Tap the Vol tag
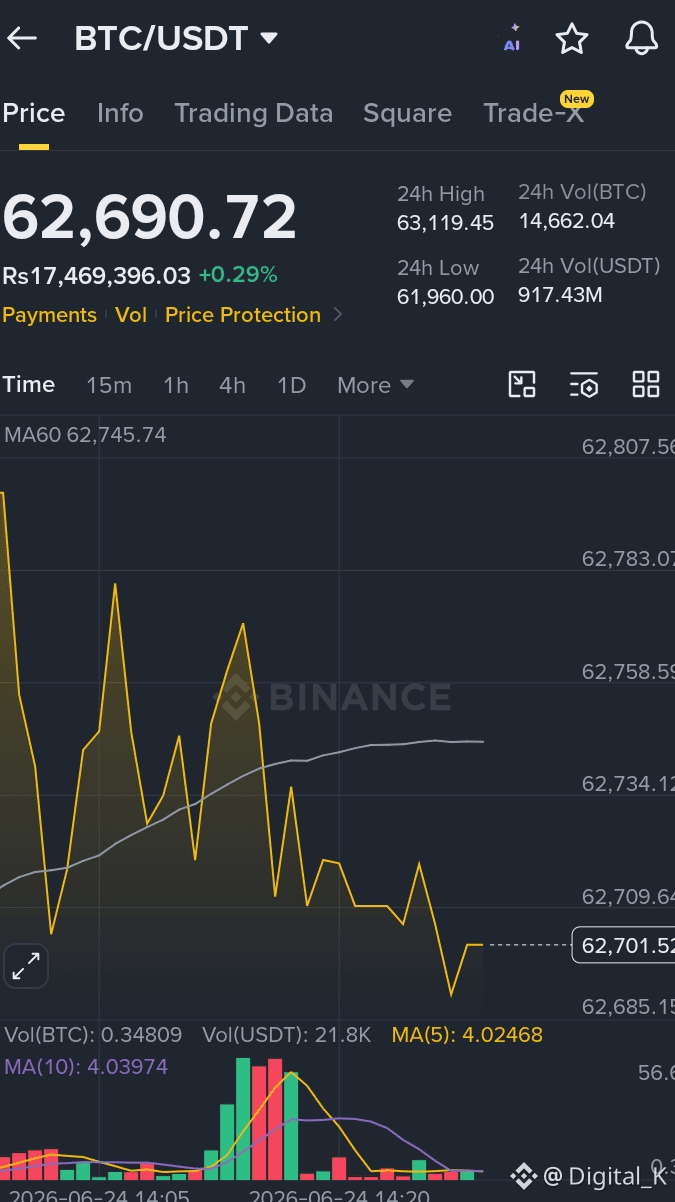The height and width of the screenshot is (1202, 675). [x=131, y=315]
